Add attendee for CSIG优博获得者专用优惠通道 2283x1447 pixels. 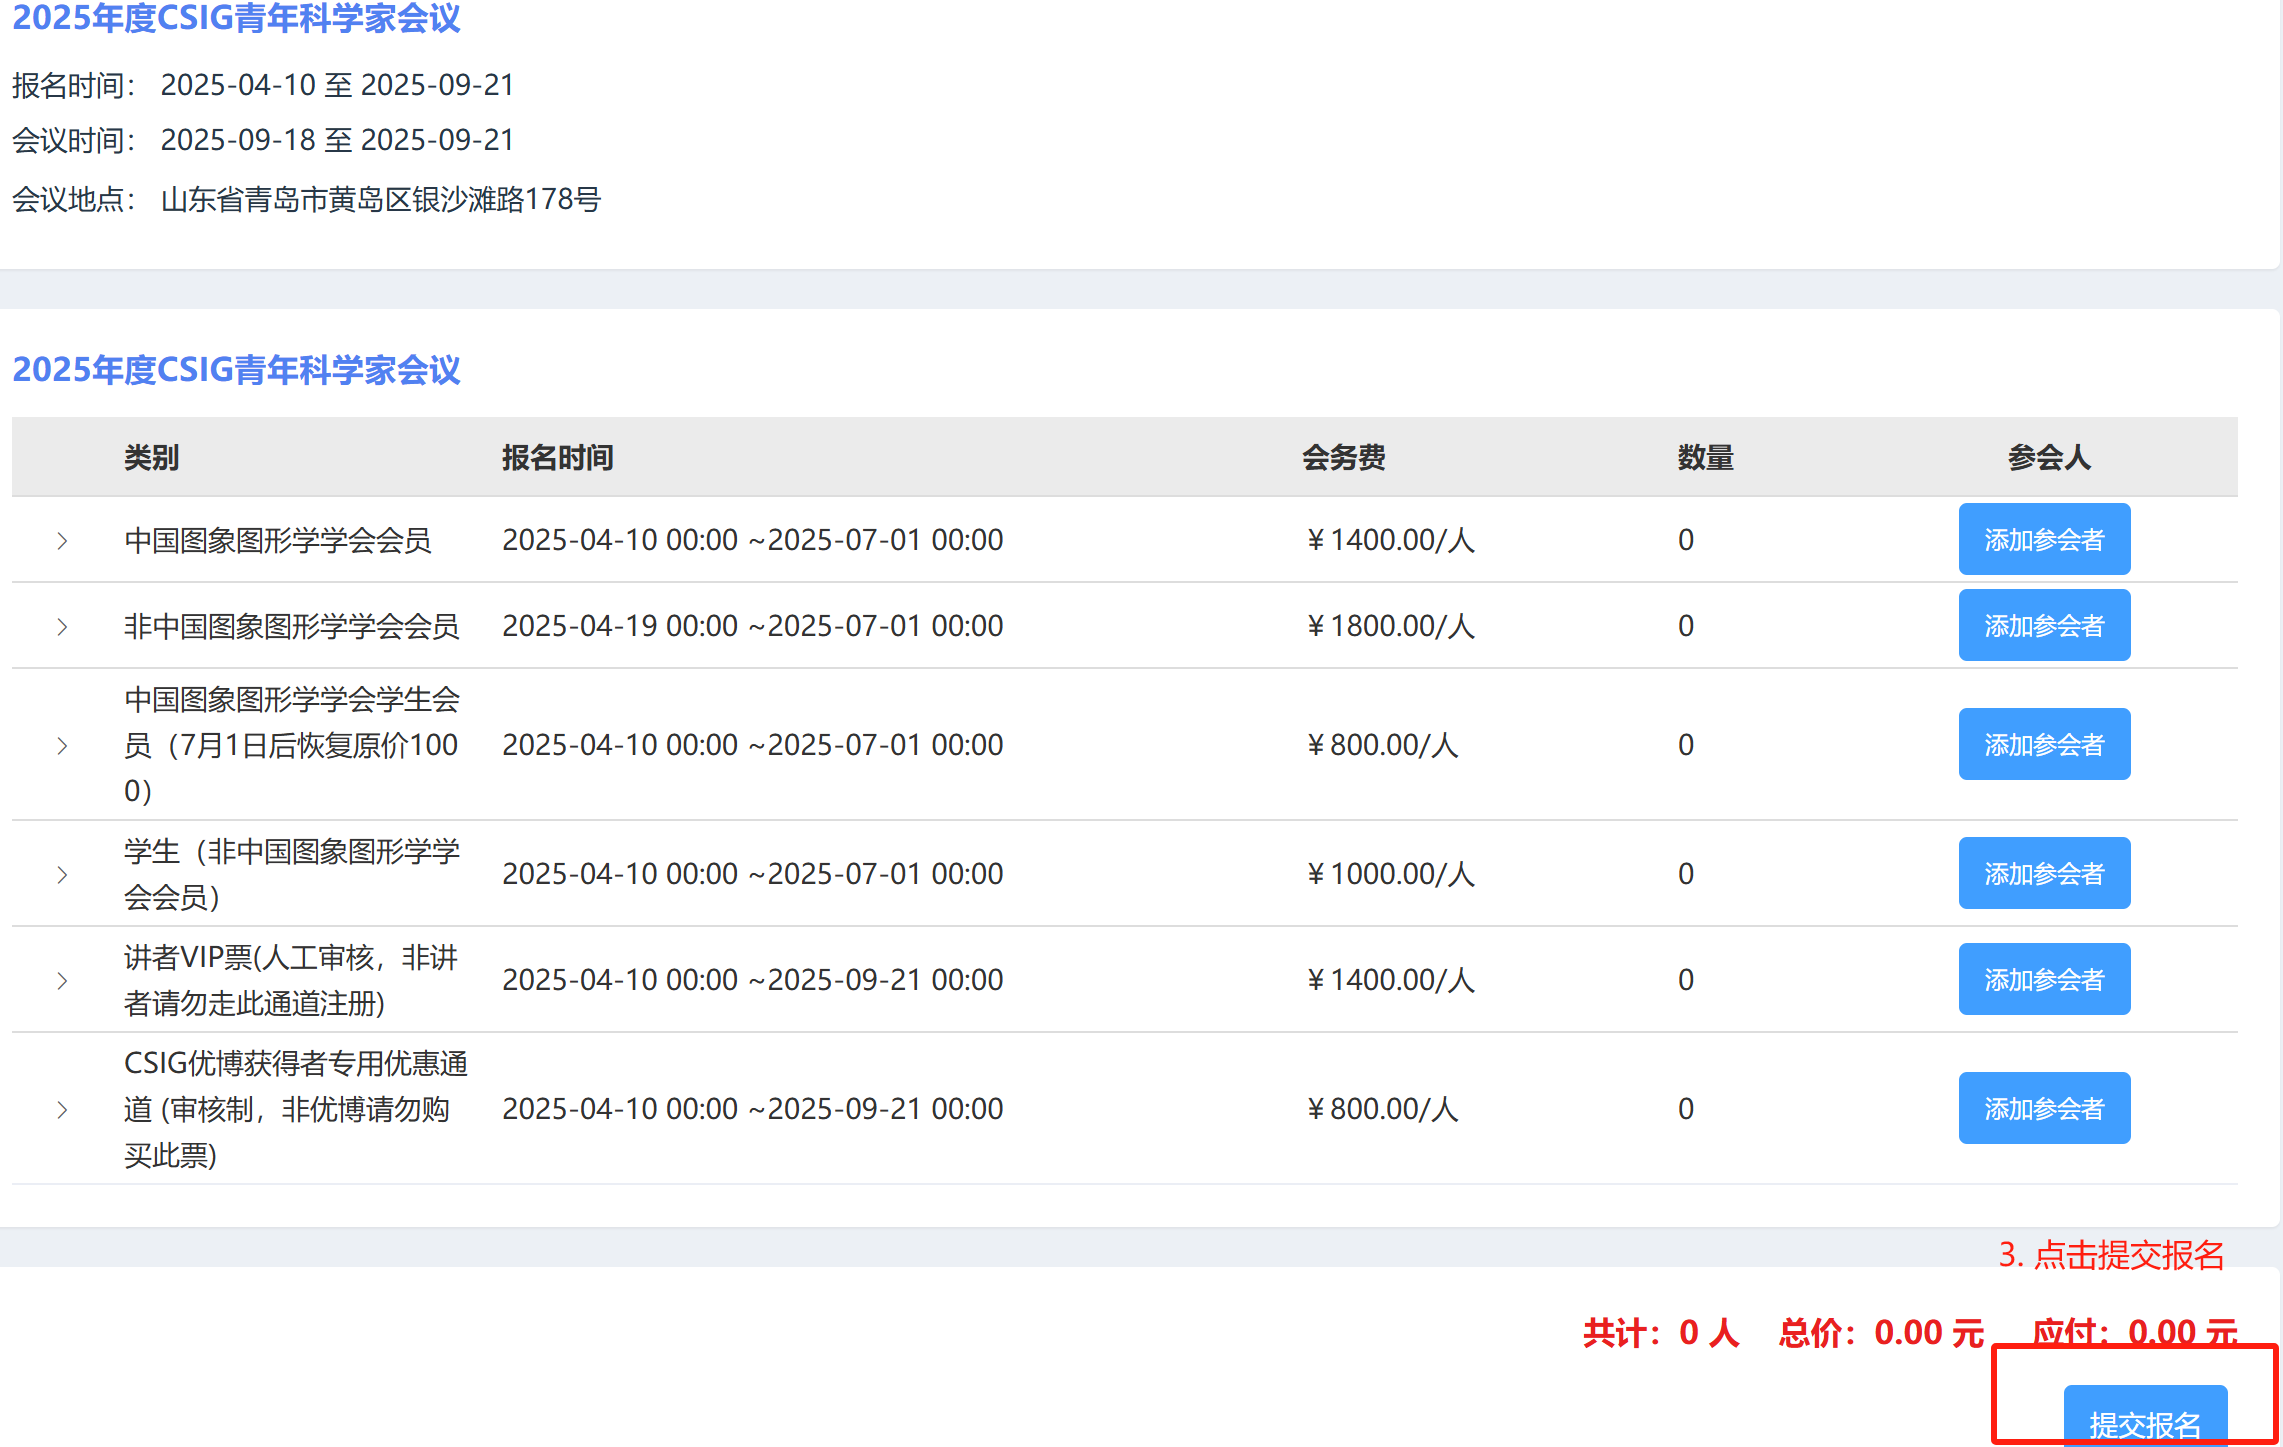pyautogui.click(x=2043, y=1109)
